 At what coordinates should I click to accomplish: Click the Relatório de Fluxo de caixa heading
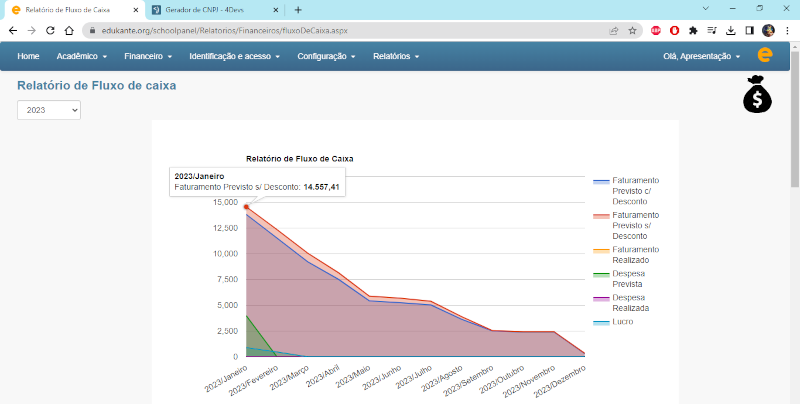97,86
